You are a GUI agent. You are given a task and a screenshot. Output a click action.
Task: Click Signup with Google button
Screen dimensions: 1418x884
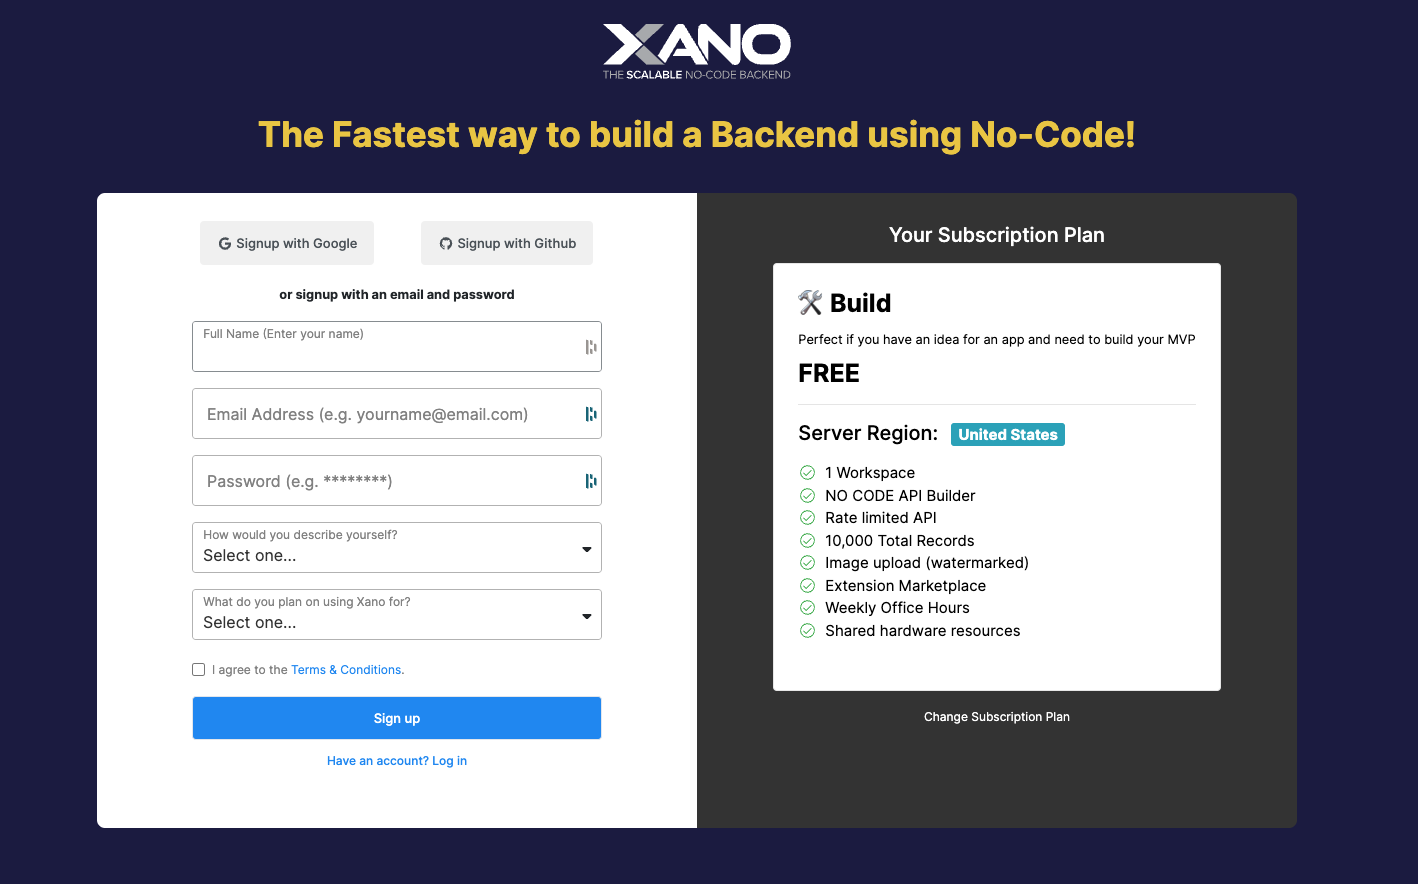pos(287,243)
